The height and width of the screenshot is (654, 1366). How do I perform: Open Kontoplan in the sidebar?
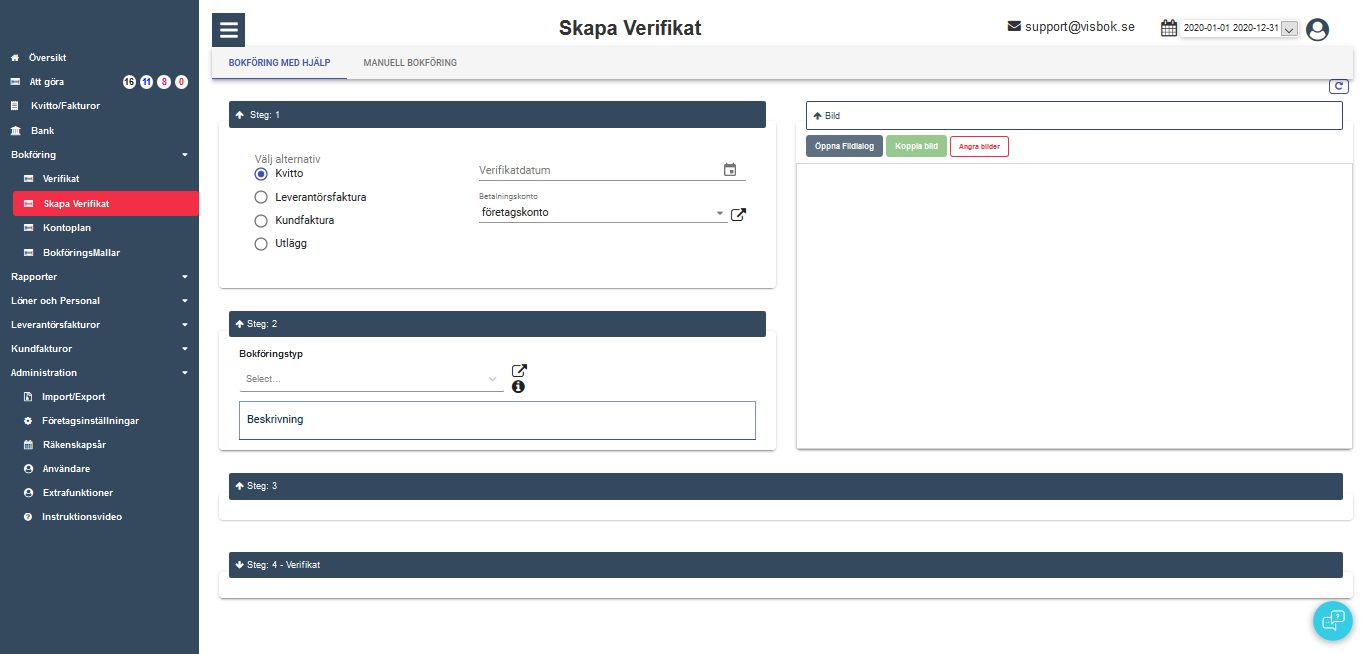pyautogui.click(x=66, y=228)
